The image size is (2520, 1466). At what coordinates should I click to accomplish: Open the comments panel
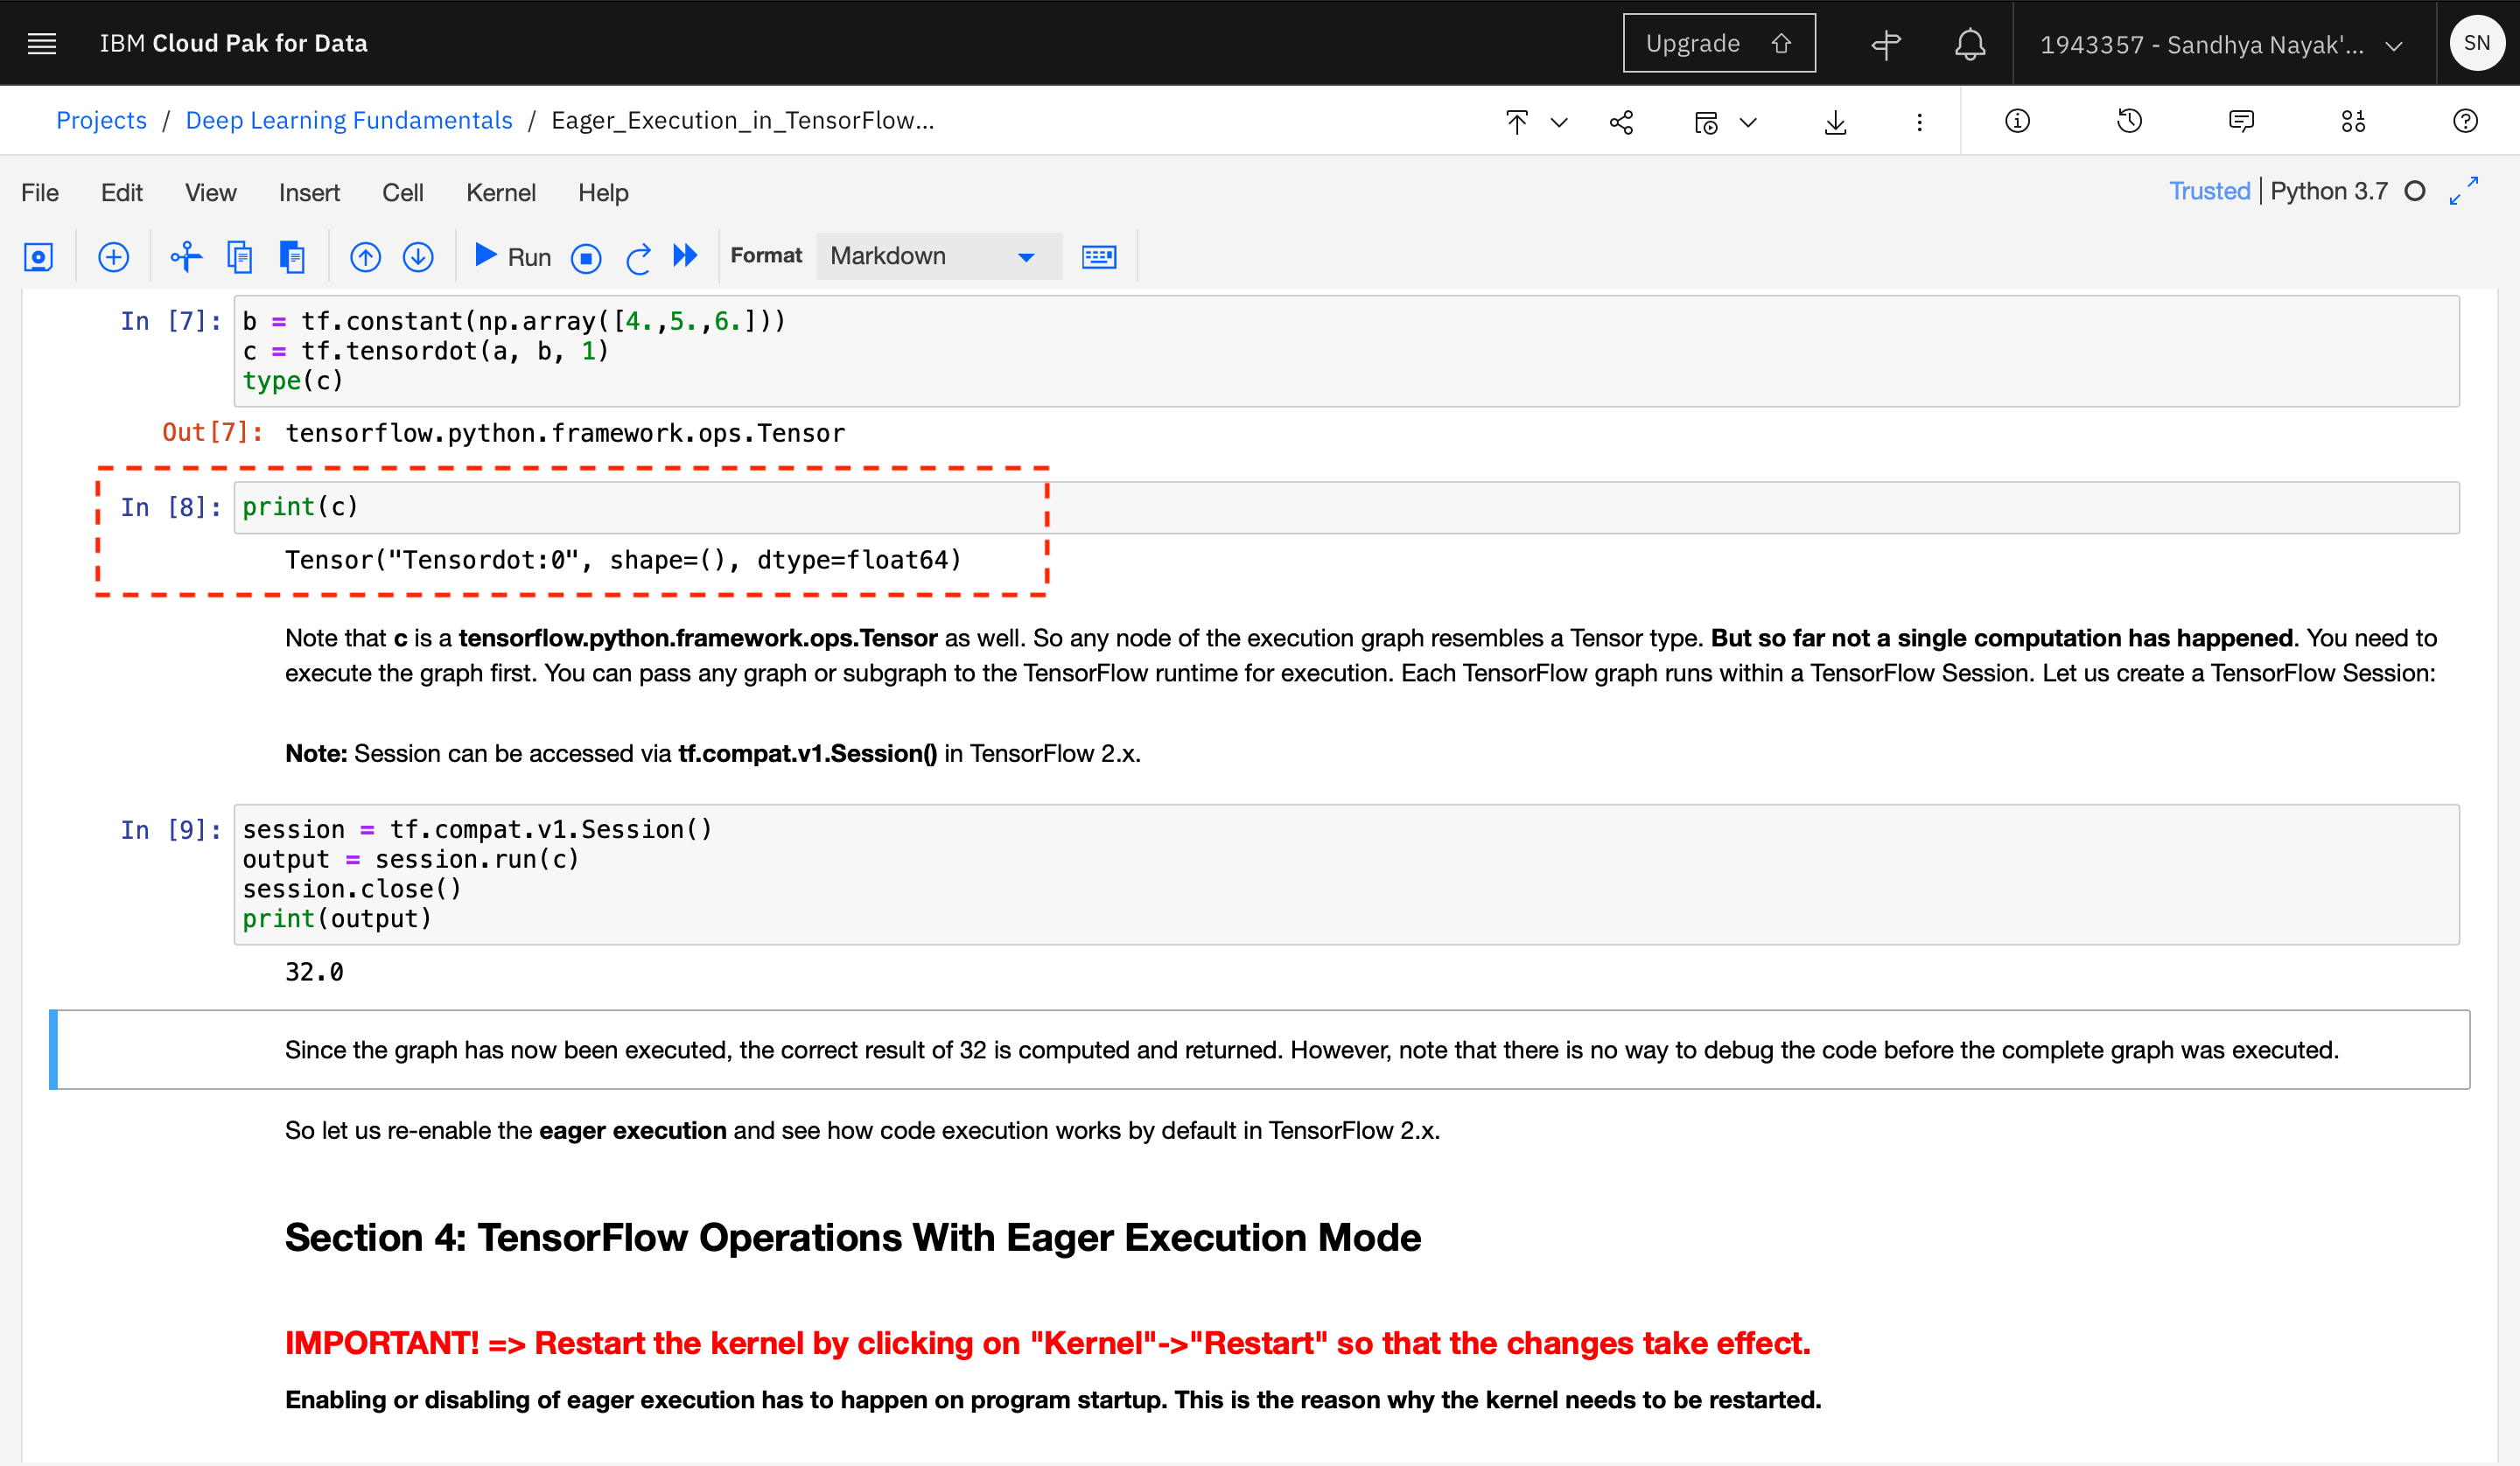2241,121
